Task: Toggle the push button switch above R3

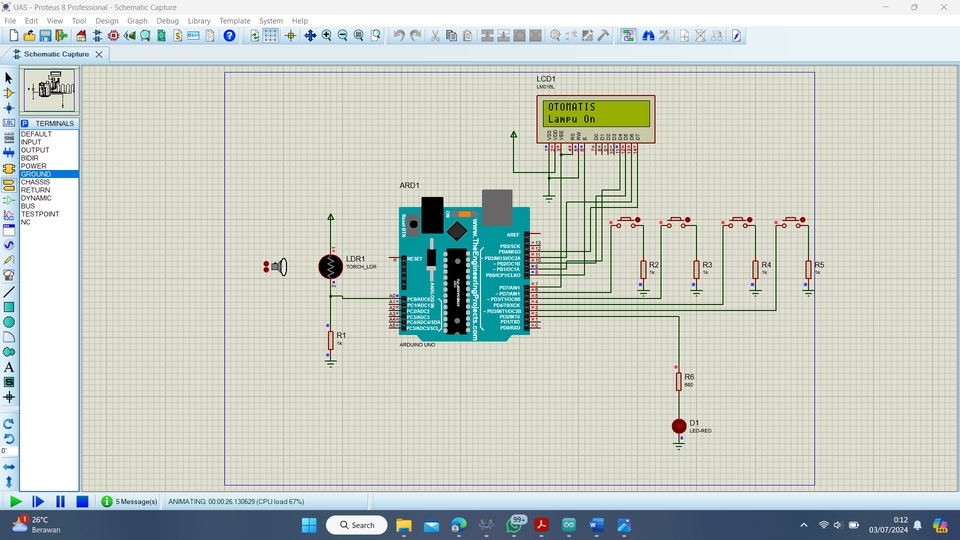Action: (x=677, y=222)
